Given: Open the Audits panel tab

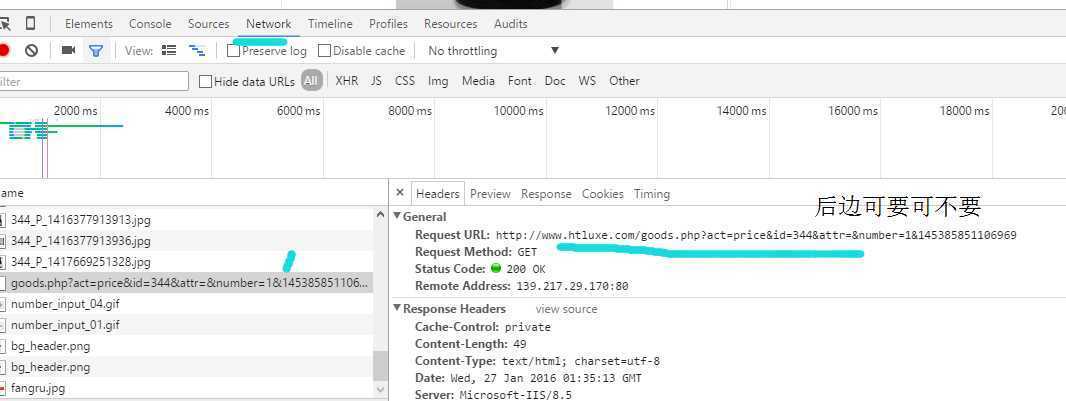Looking at the screenshot, I should [x=511, y=24].
